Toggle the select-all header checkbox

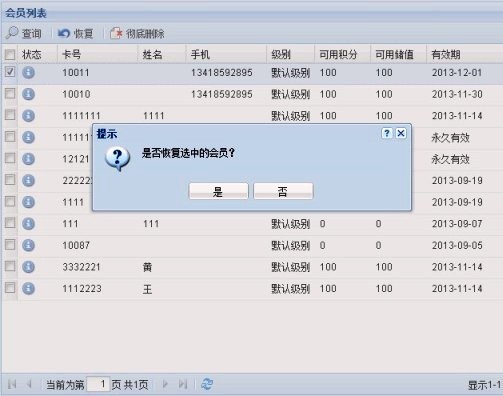pyautogui.click(x=10, y=54)
